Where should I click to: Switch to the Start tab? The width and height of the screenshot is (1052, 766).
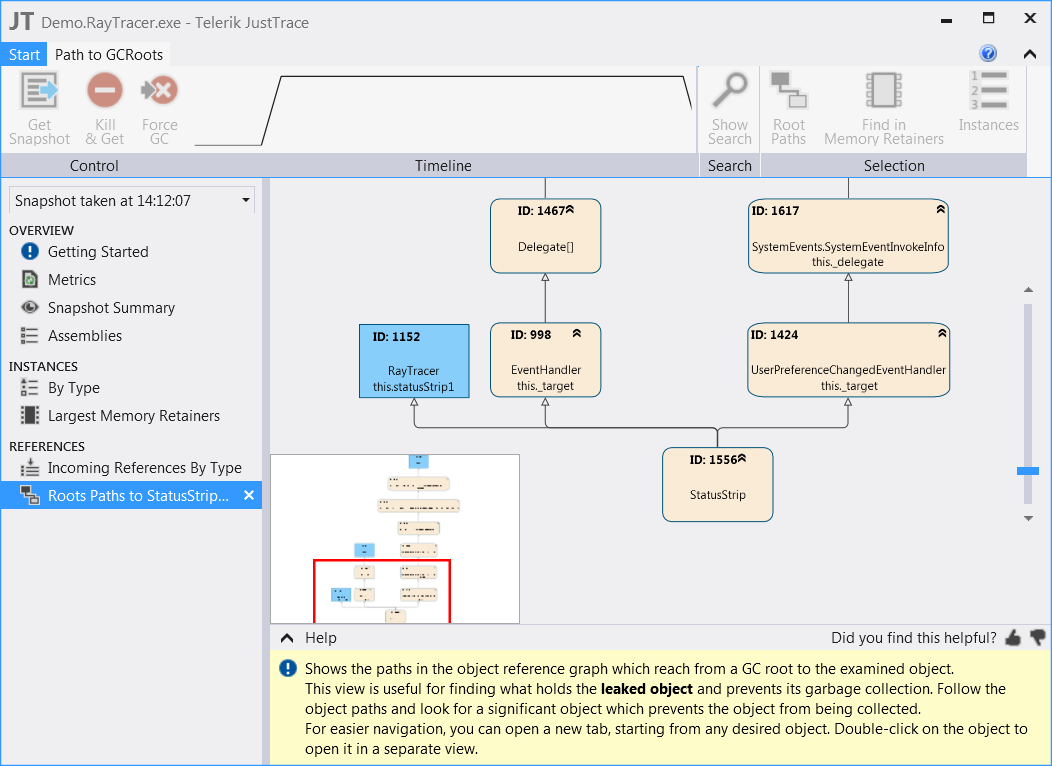tap(24, 55)
